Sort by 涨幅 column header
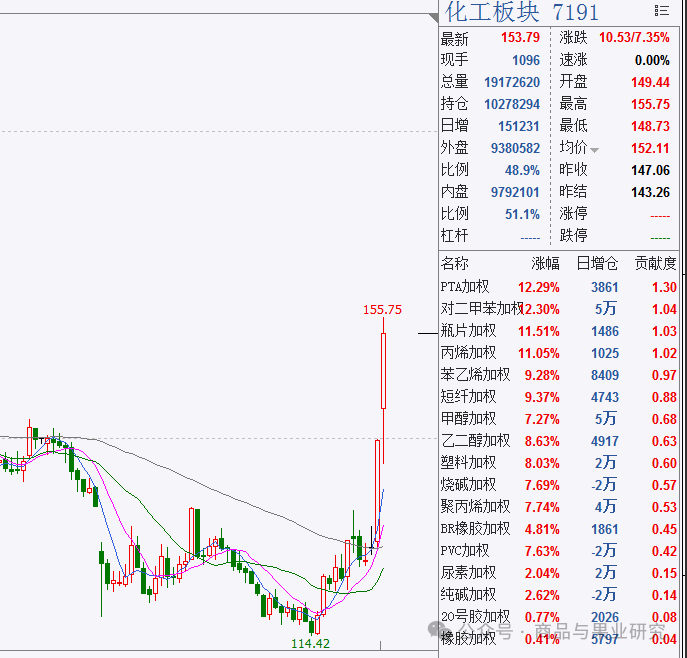 [545, 263]
